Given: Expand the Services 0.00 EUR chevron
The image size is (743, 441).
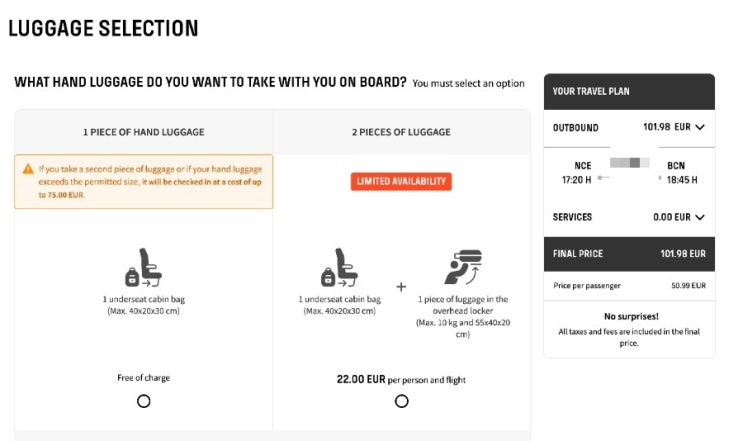Looking at the screenshot, I should [699, 217].
